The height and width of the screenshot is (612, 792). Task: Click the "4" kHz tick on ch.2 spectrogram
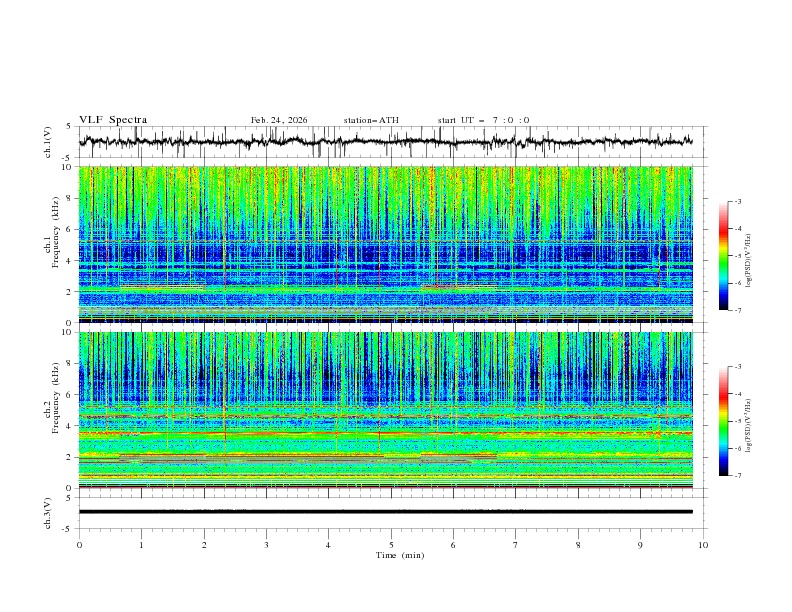(70, 426)
